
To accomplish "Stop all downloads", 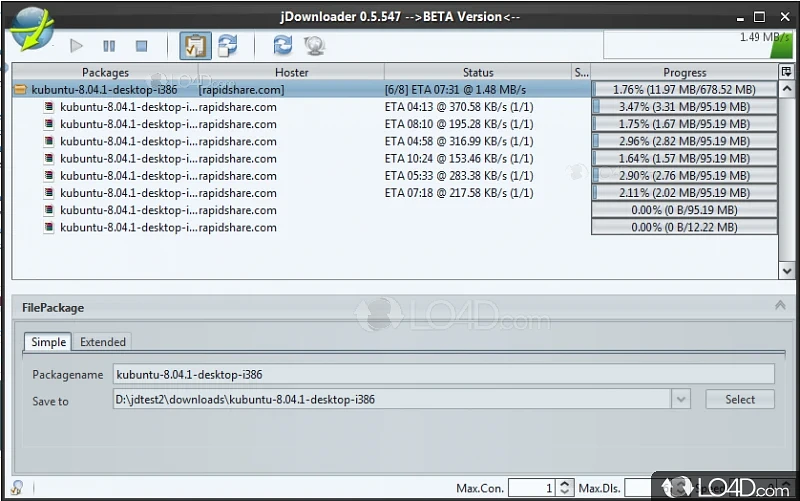I will (141, 46).
